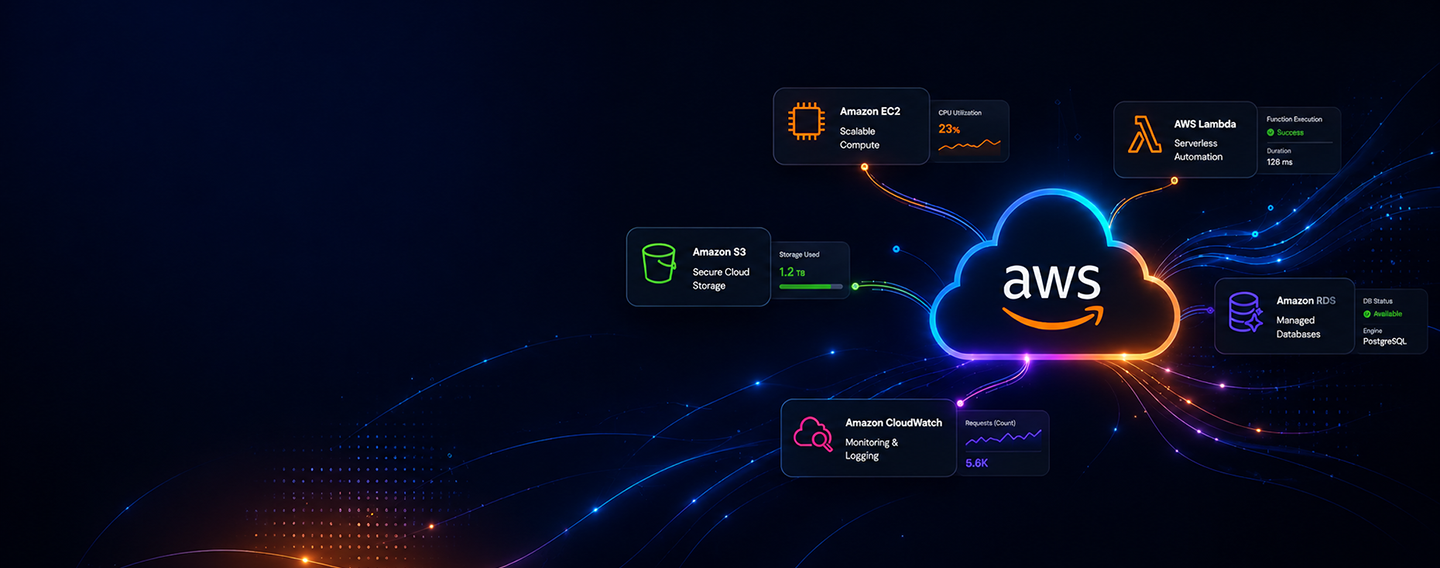Click the Requests (Count) label

coord(989,422)
